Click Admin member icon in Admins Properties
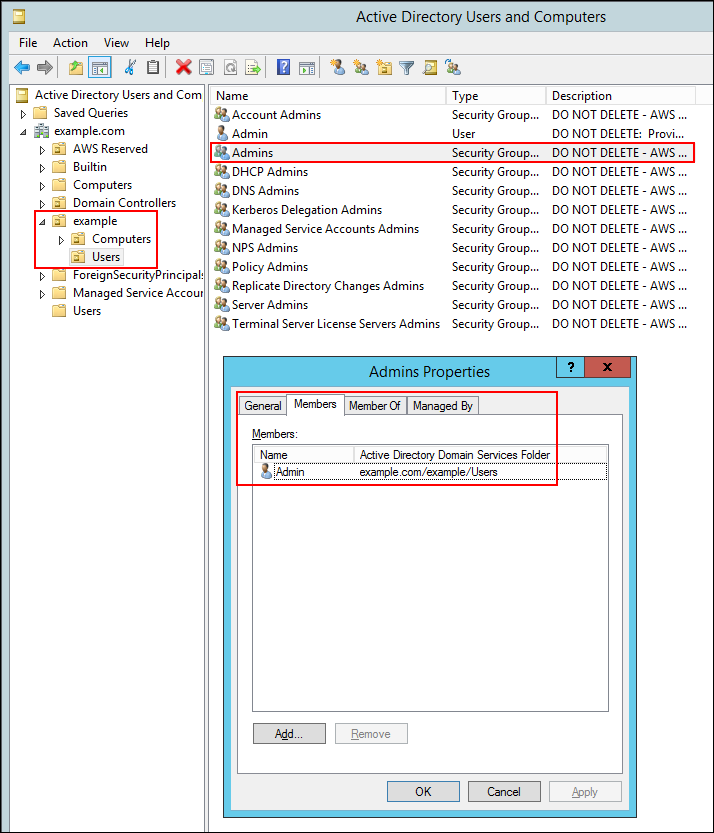Screen dimensions: 714x833 [266, 471]
